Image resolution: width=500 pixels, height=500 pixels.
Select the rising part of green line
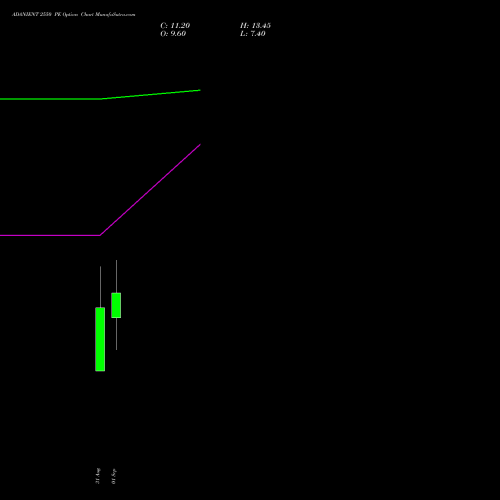click(x=150, y=95)
